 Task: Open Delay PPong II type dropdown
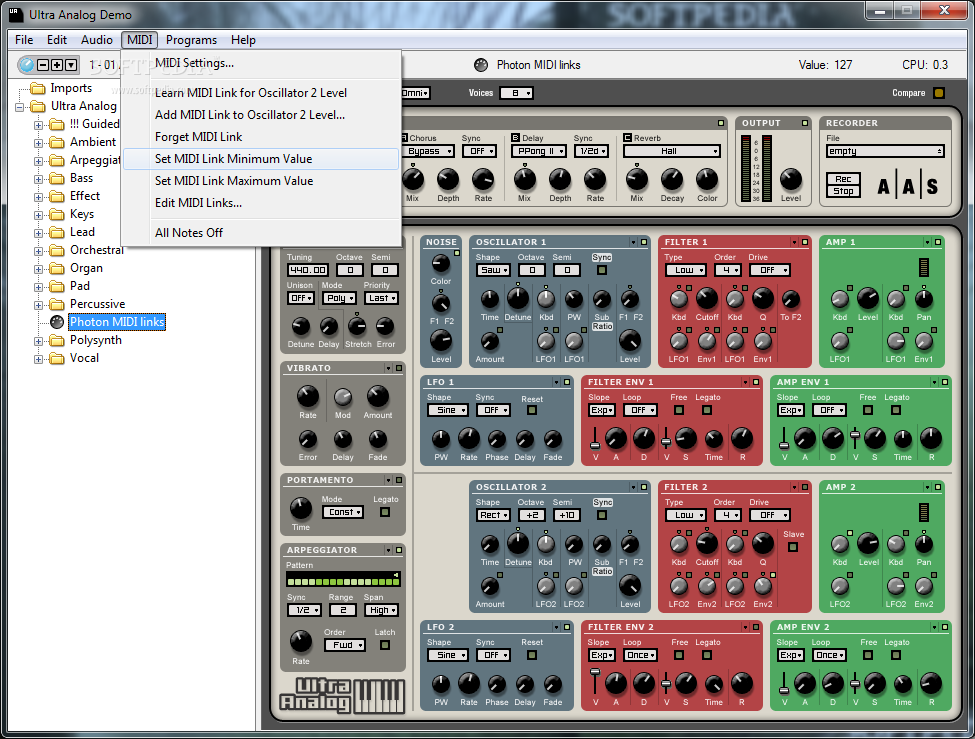538,151
